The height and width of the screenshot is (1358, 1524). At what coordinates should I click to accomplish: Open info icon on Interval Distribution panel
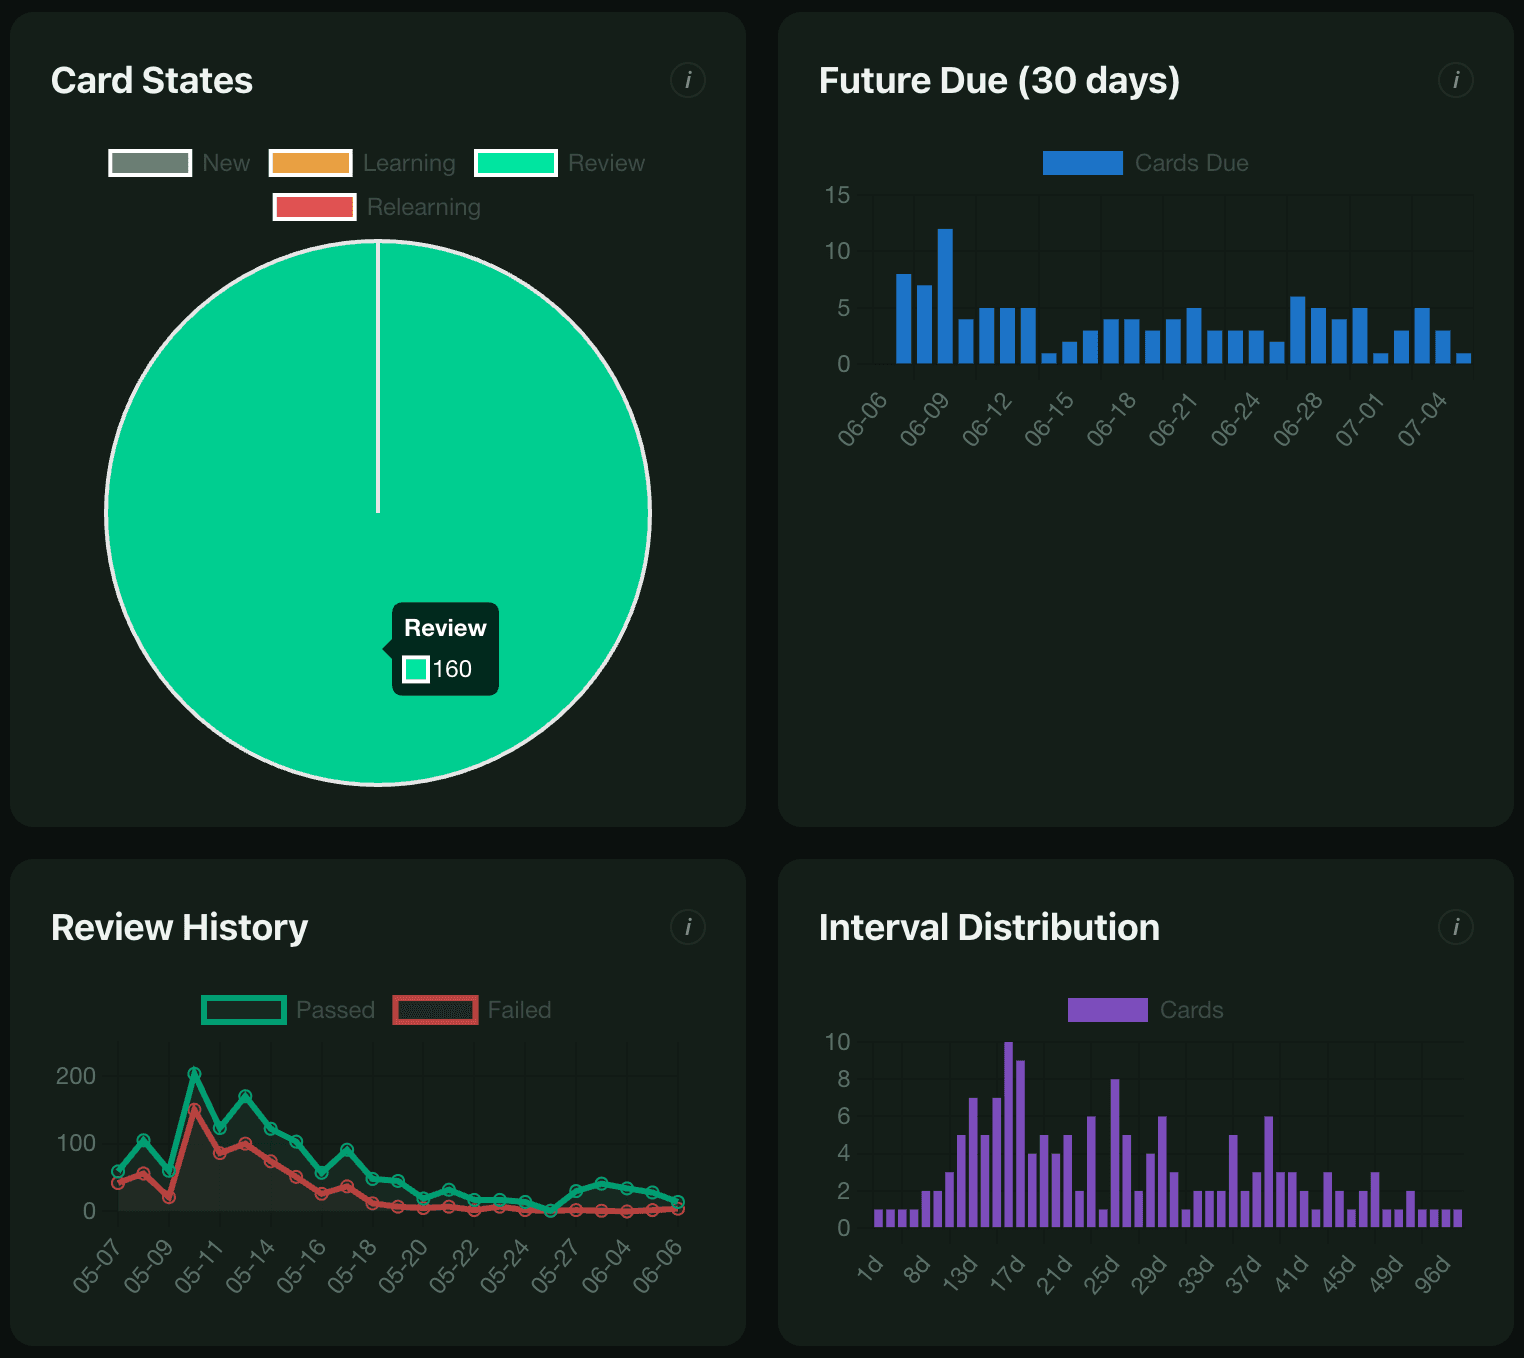click(x=1456, y=927)
